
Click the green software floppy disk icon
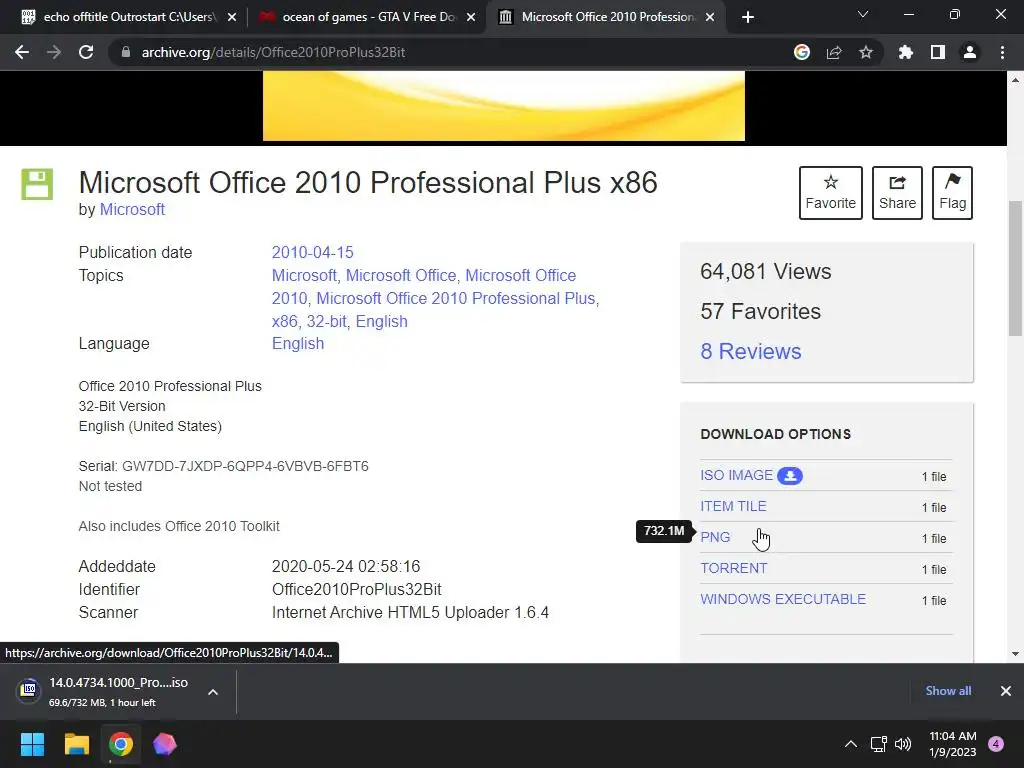[x=37, y=184]
